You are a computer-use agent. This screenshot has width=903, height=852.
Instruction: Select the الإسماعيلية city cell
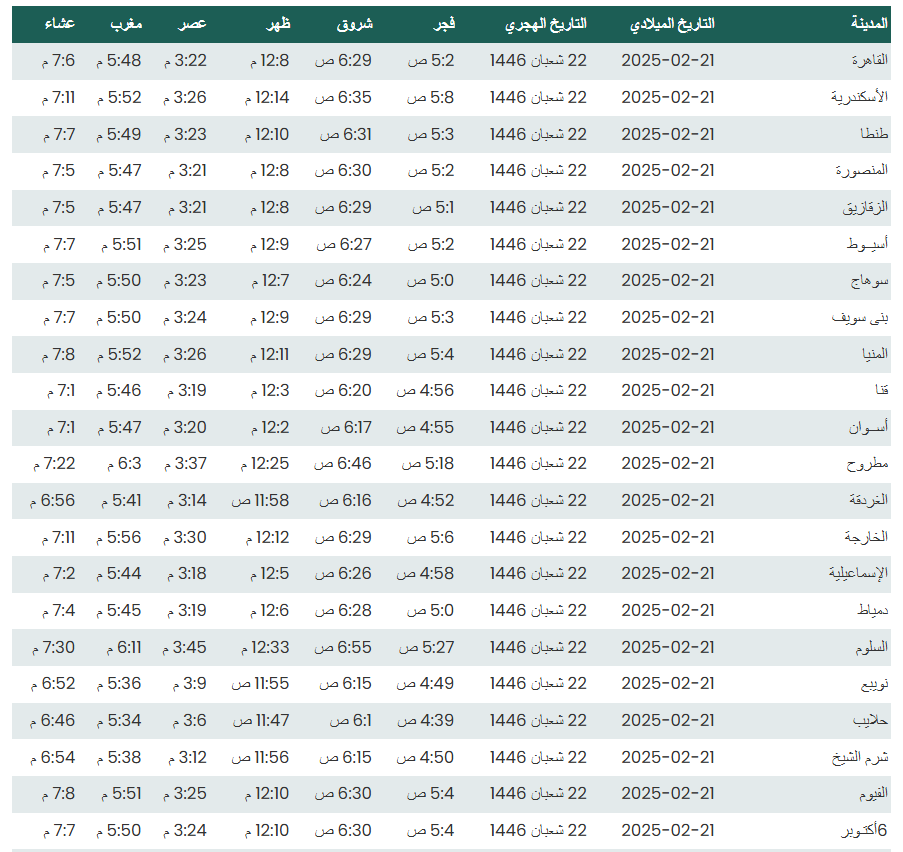point(858,574)
